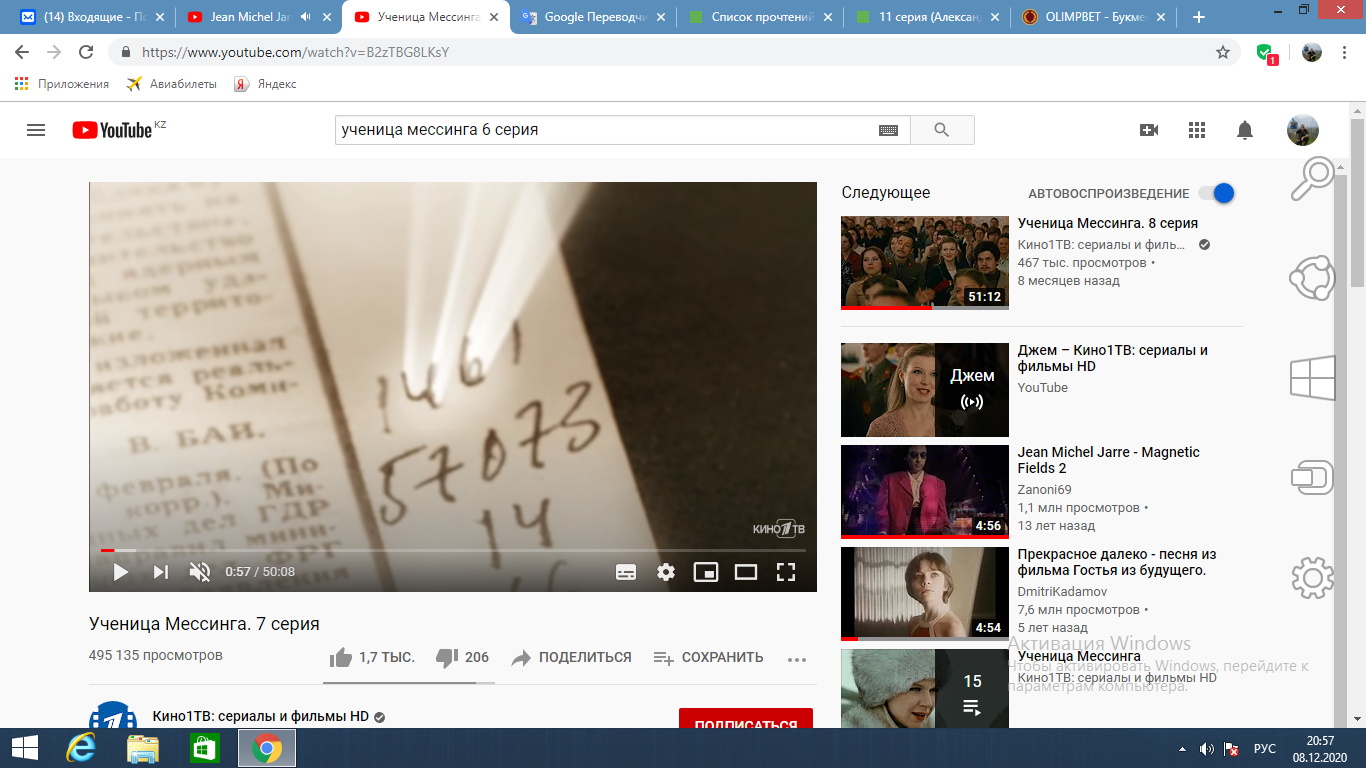Switch to the Google Переводчик tab

coord(592,17)
